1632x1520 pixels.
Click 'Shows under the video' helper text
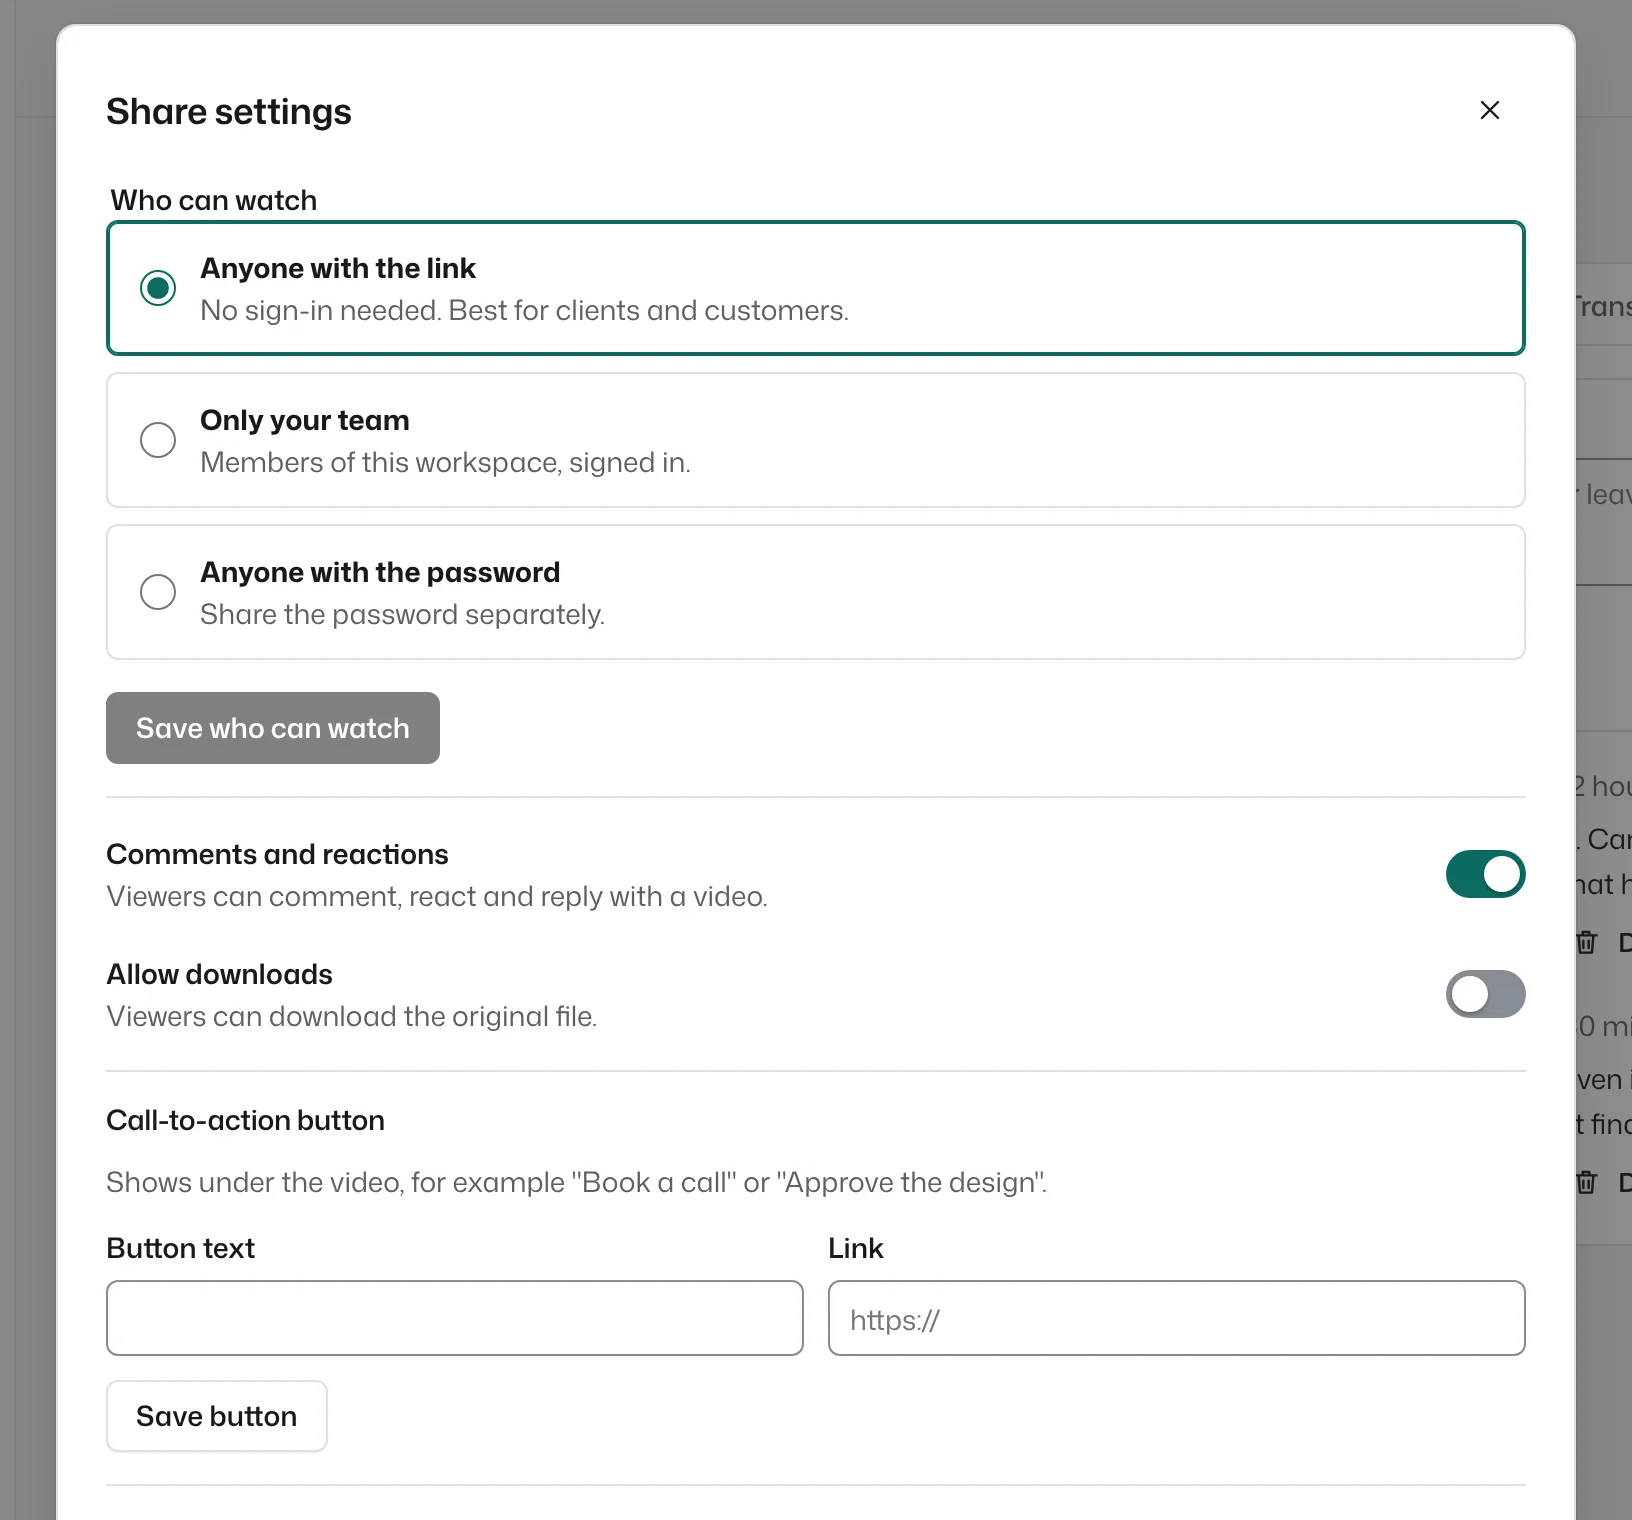(576, 1183)
